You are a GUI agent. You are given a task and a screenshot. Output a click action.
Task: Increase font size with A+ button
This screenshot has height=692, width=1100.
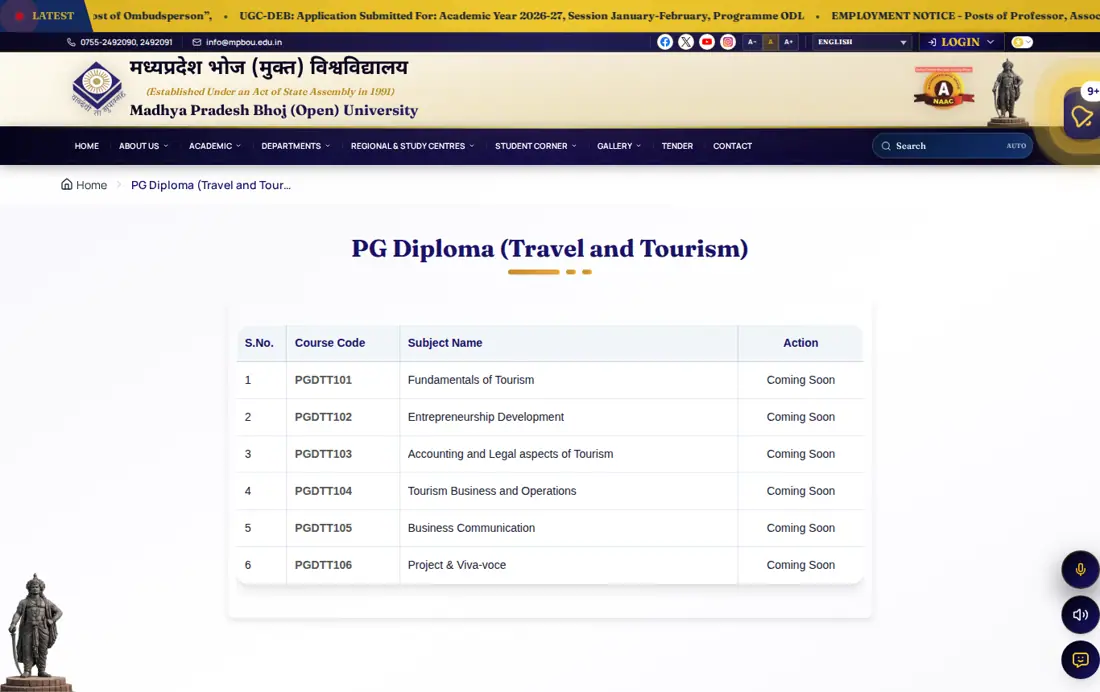pos(789,42)
